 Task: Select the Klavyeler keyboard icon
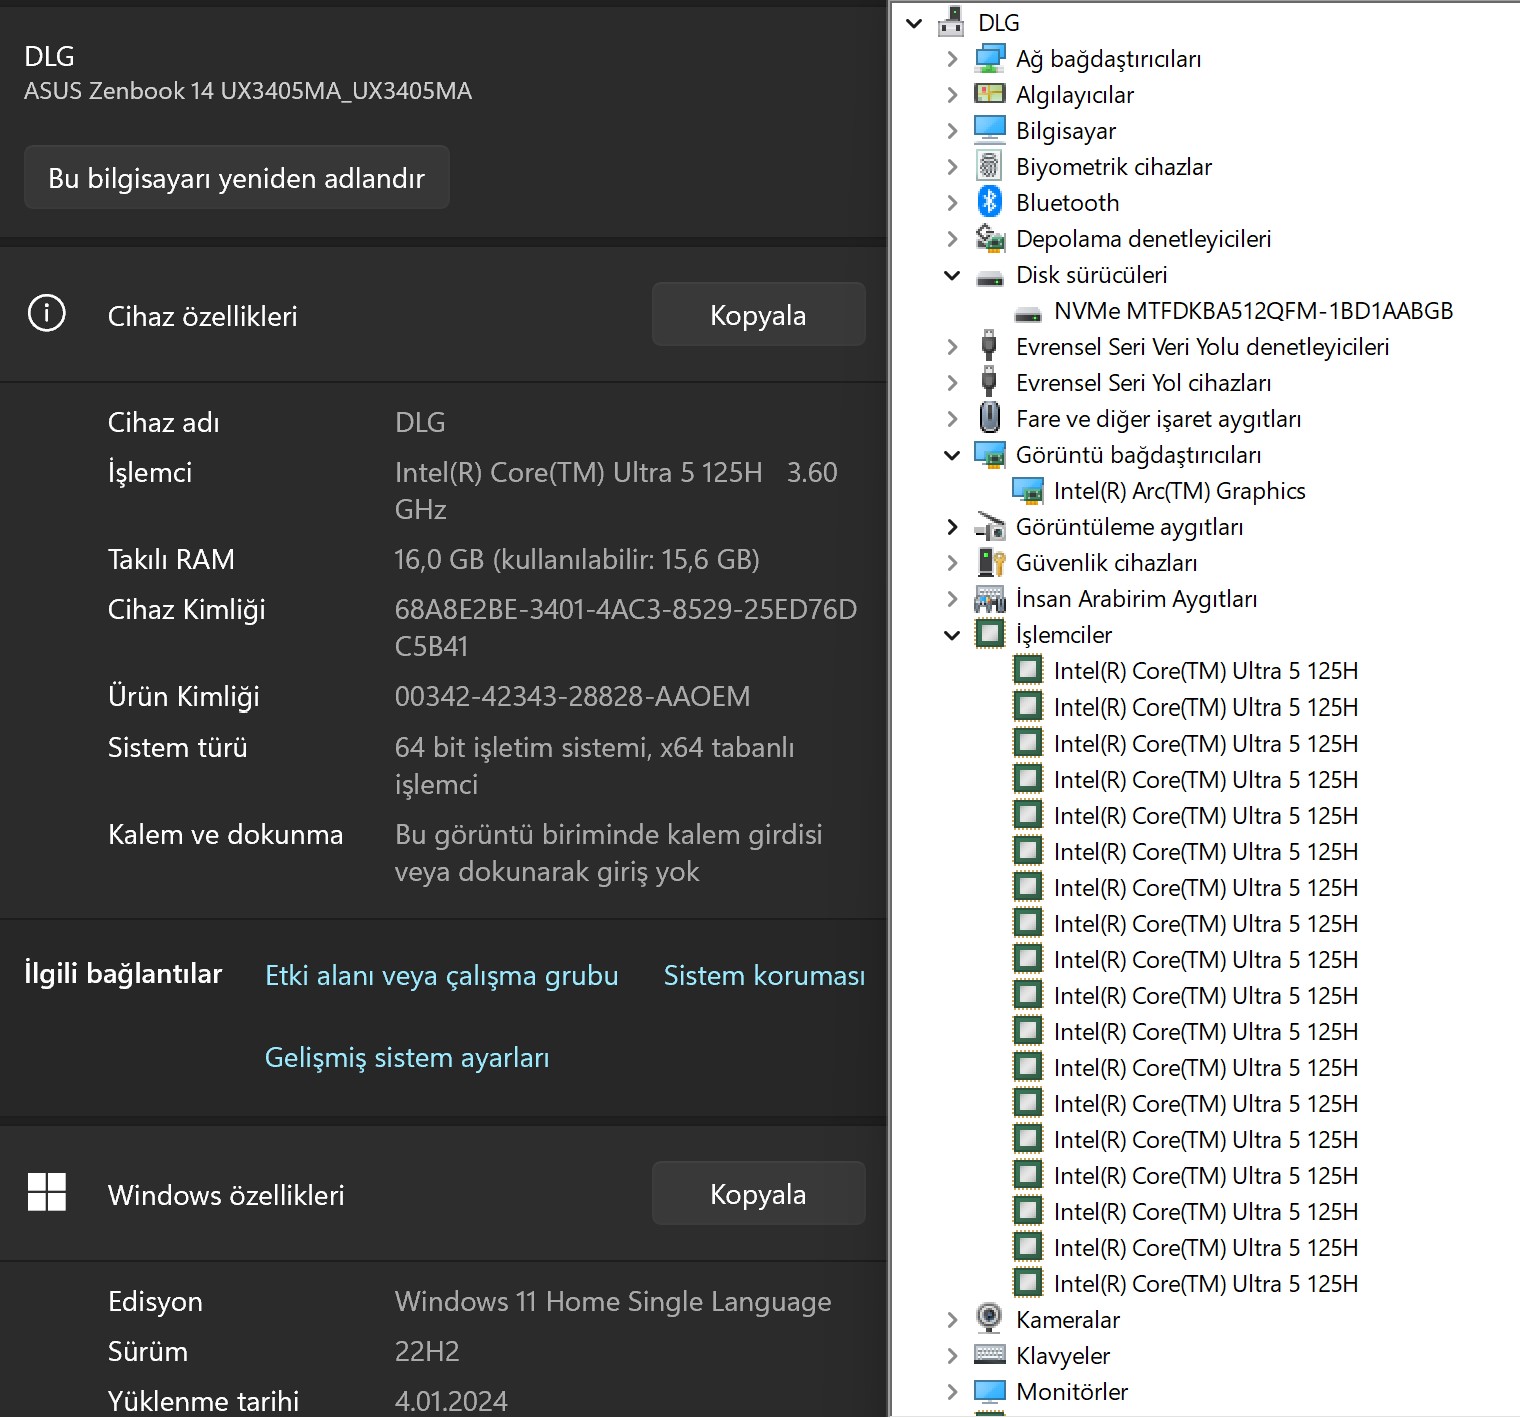coord(989,1354)
